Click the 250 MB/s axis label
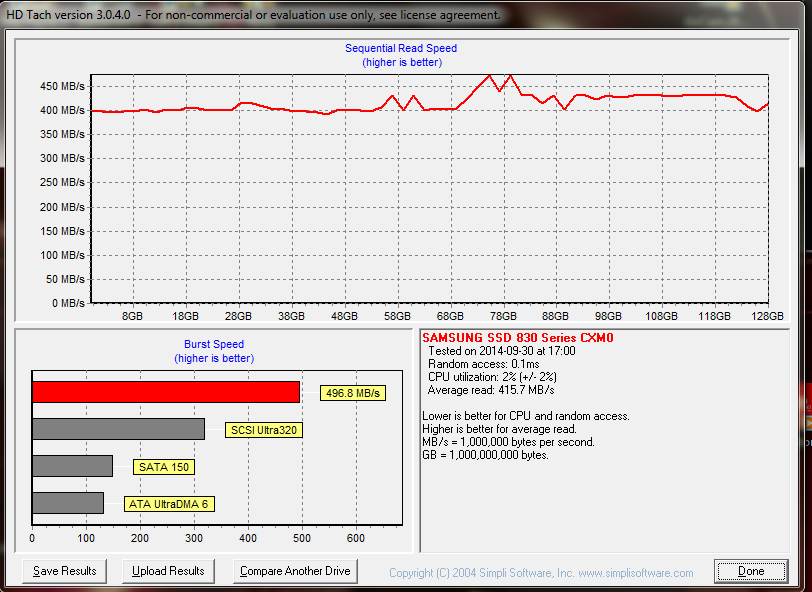Screen dimensions: 812x592 point(62,182)
